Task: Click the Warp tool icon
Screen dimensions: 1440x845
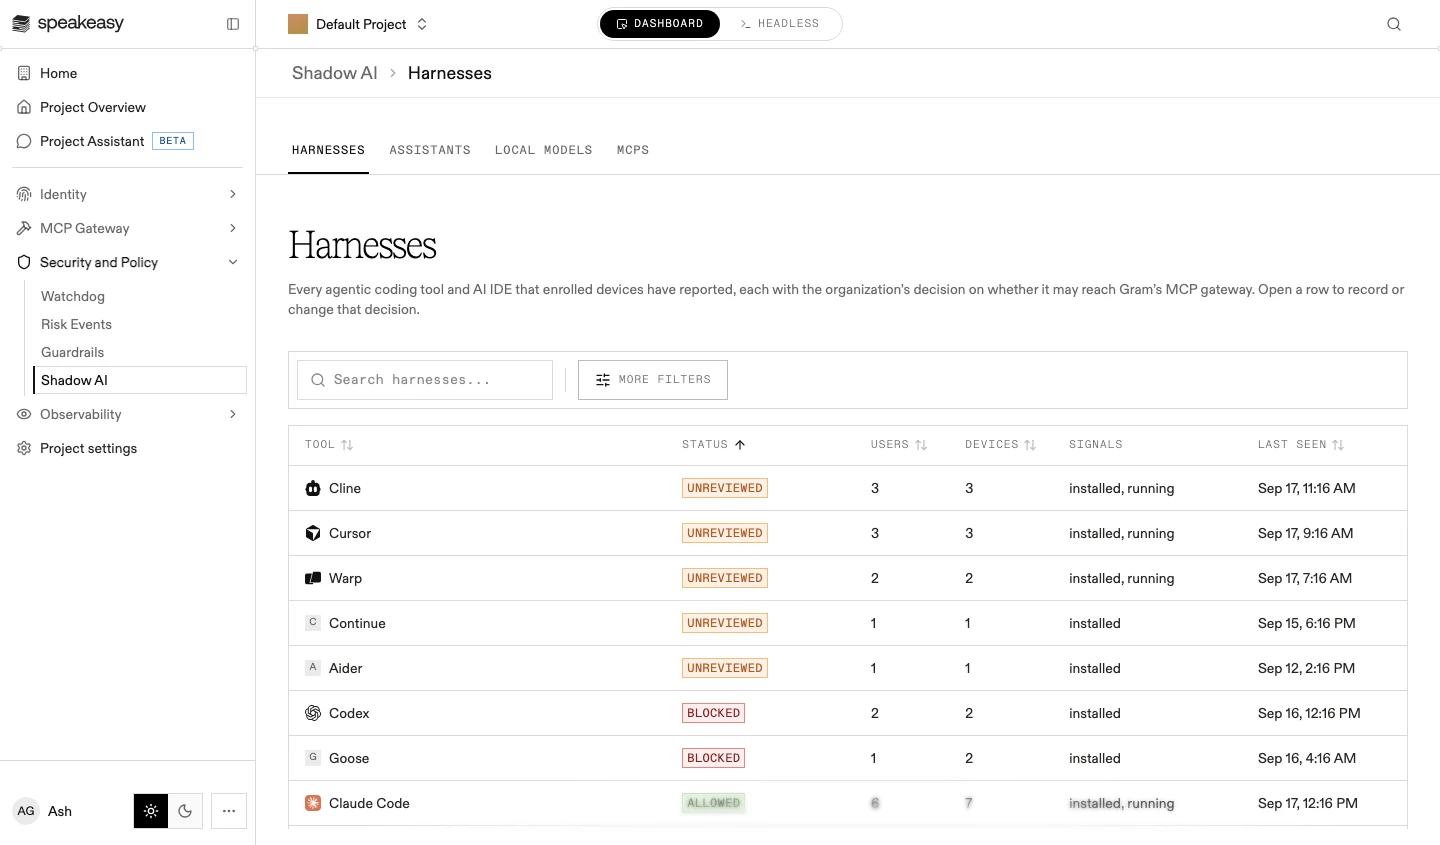Action: point(313,578)
